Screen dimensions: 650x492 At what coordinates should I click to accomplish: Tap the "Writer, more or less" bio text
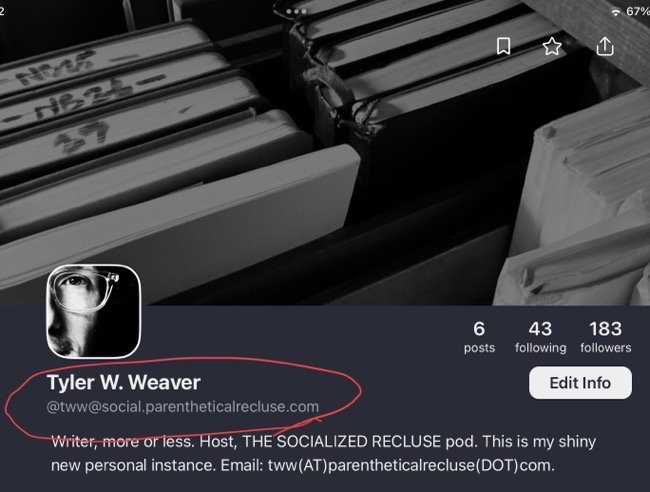click(x=122, y=441)
